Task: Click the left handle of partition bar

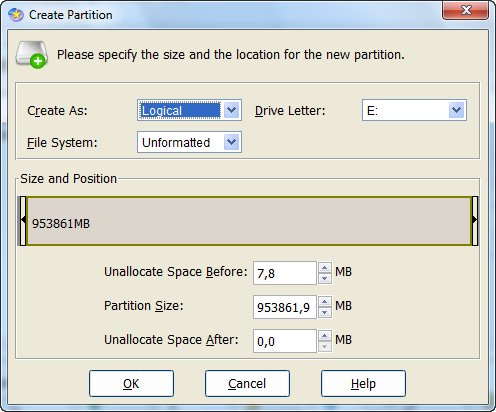Action: click(x=23, y=221)
